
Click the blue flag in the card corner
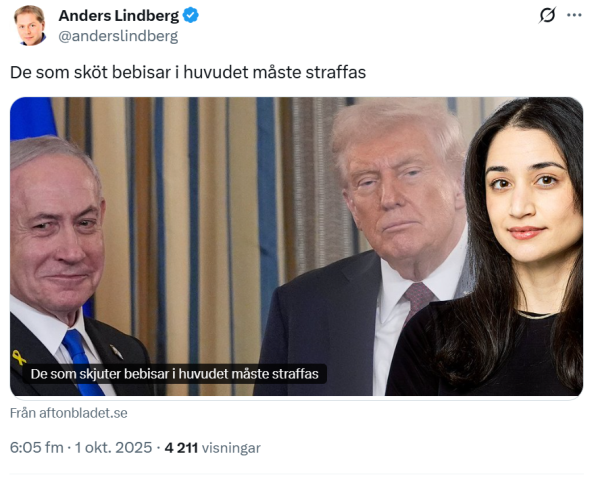tap(32, 119)
